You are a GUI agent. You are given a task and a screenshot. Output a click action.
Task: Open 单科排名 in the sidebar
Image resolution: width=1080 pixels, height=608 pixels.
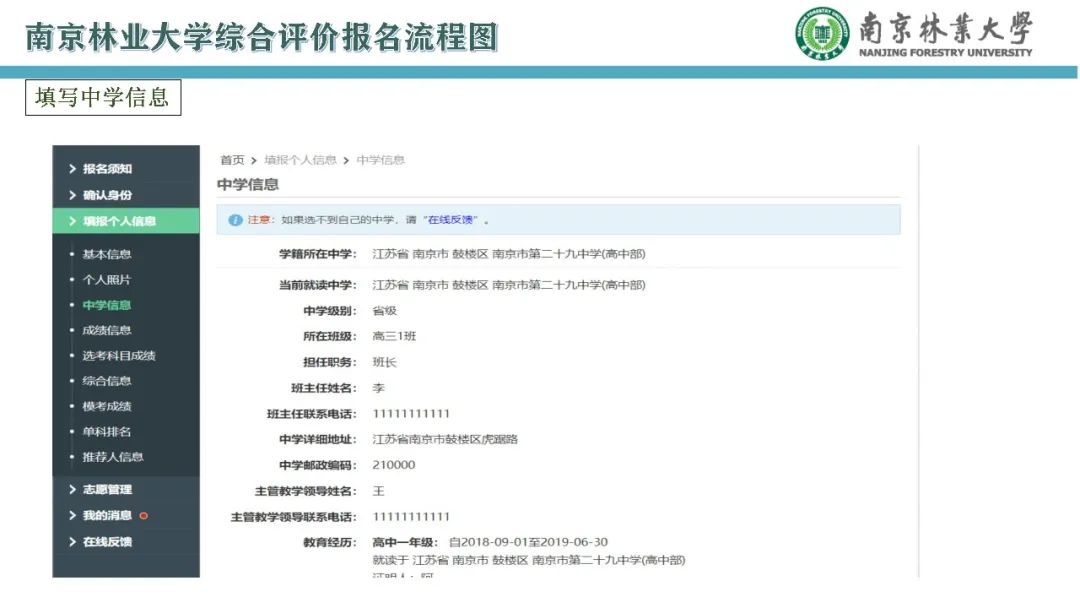click(107, 432)
